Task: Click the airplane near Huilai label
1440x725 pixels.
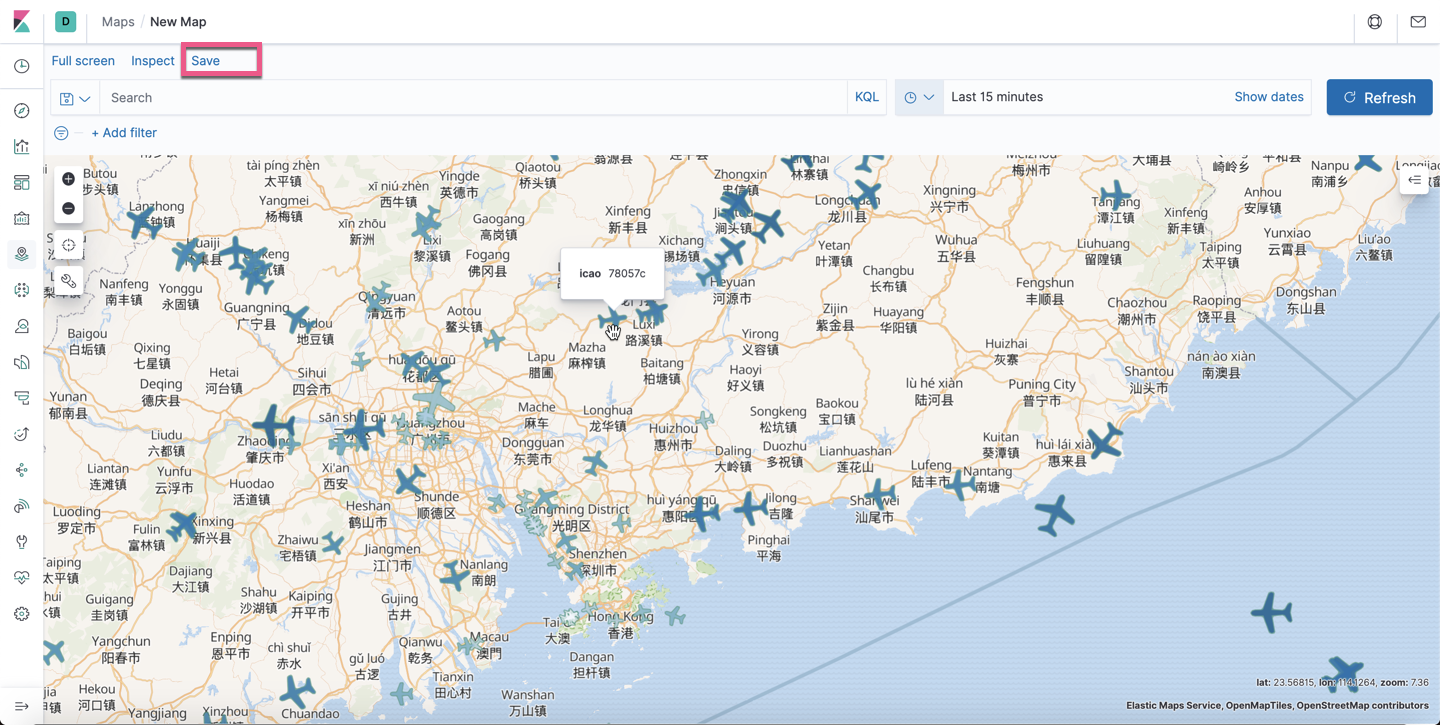Action: [1105, 440]
